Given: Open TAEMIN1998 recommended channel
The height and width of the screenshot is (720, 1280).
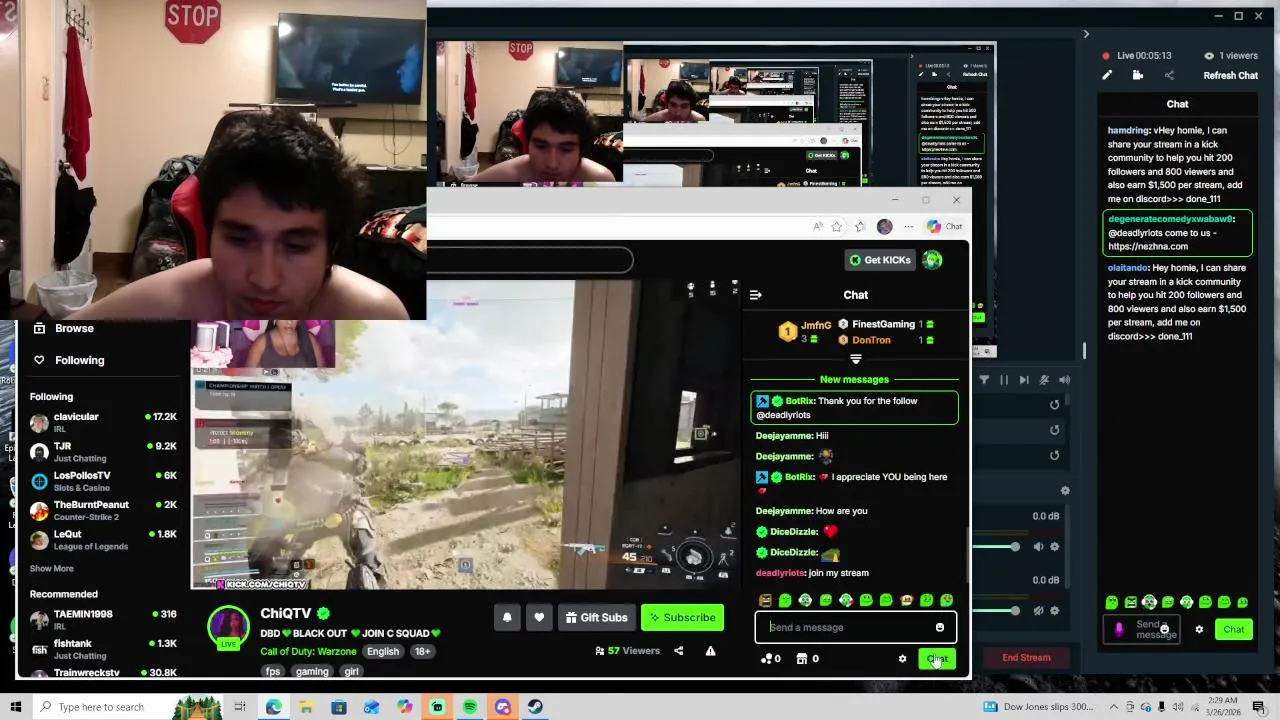Looking at the screenshot, I should tap(103, 619).
